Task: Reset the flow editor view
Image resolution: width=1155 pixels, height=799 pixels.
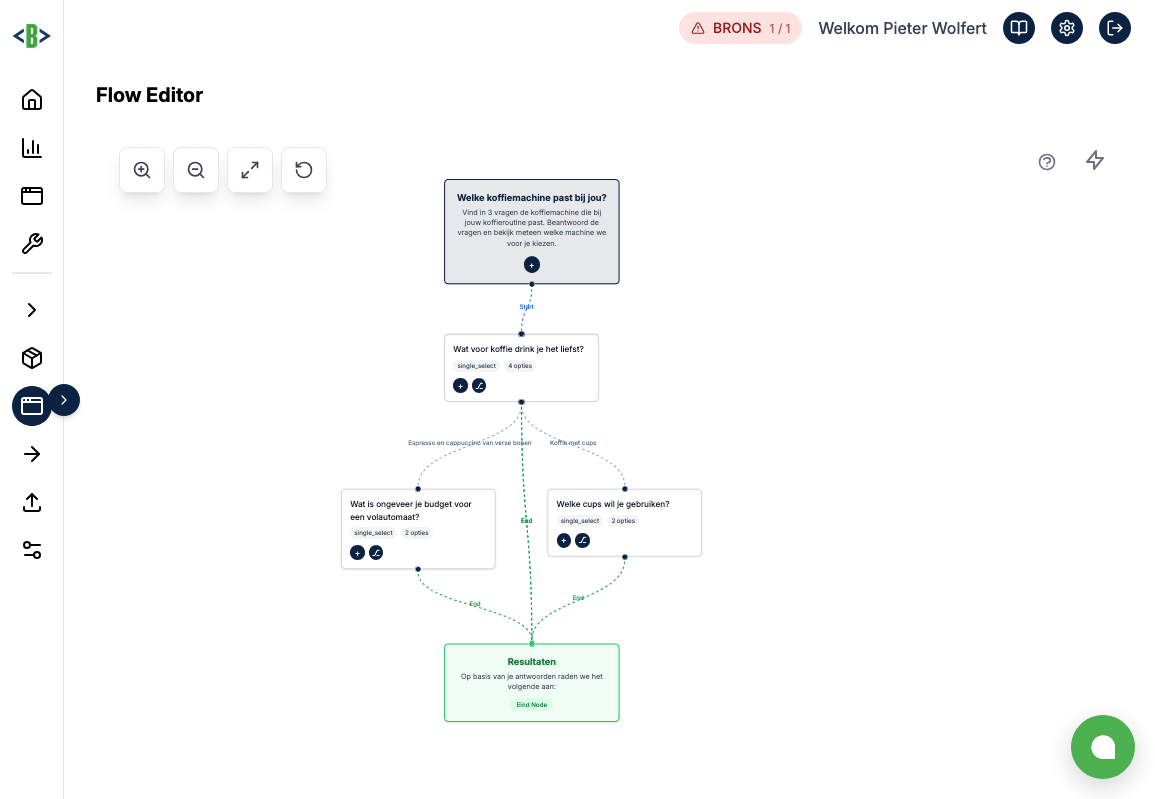Action: [303, 170]
